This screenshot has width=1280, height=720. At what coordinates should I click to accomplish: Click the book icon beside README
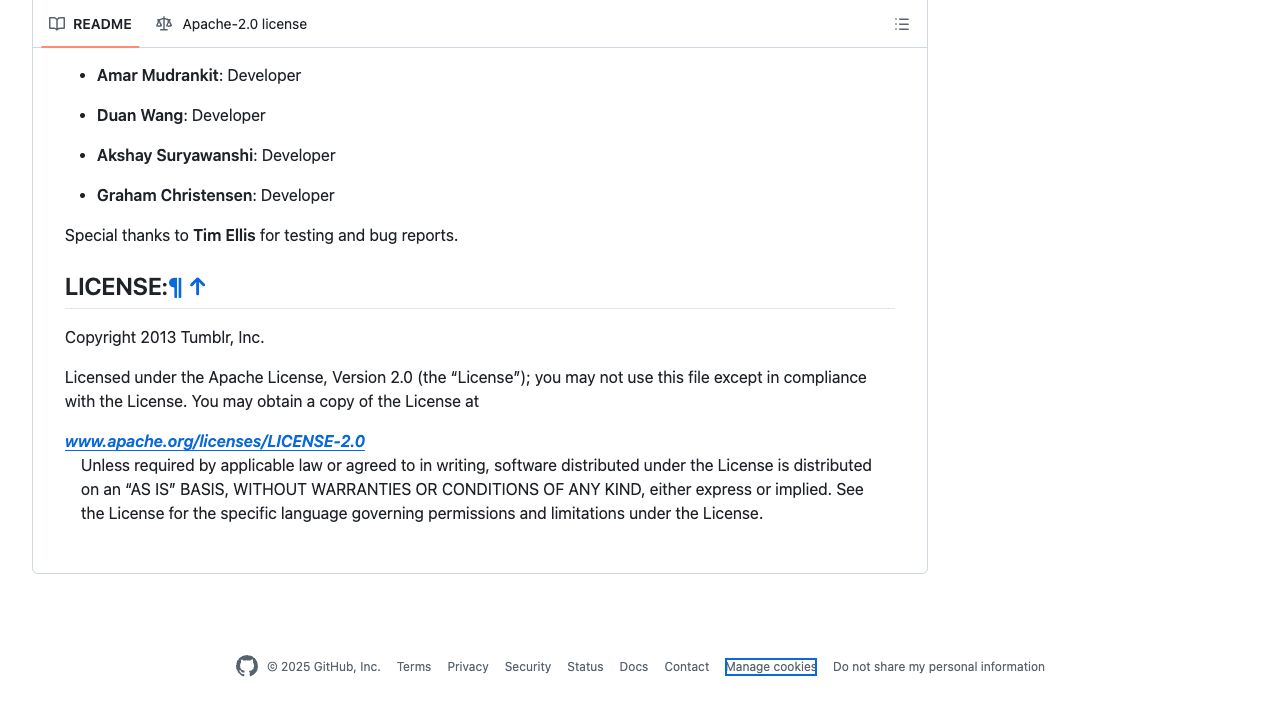(57, 24)
